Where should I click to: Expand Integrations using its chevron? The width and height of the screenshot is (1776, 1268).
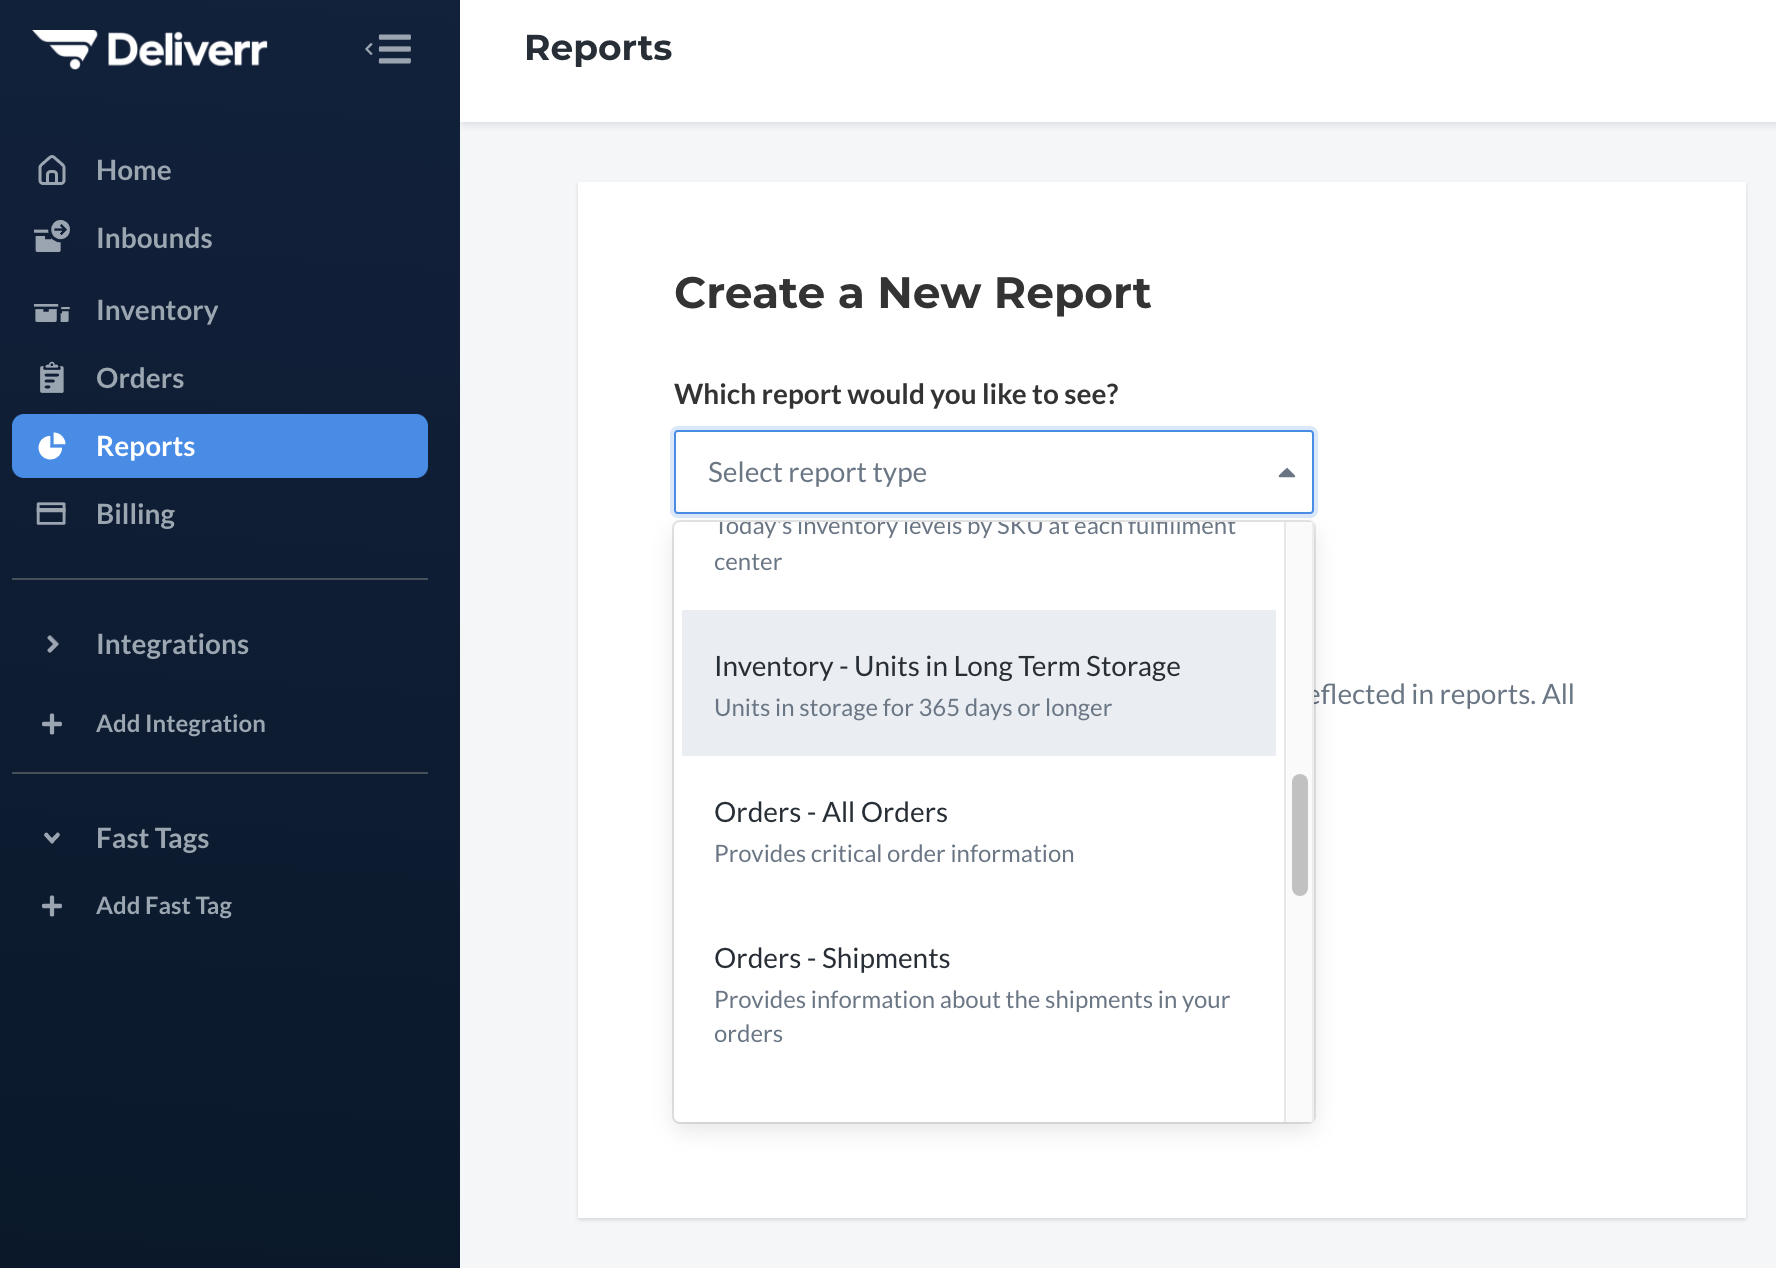(53, 644)
